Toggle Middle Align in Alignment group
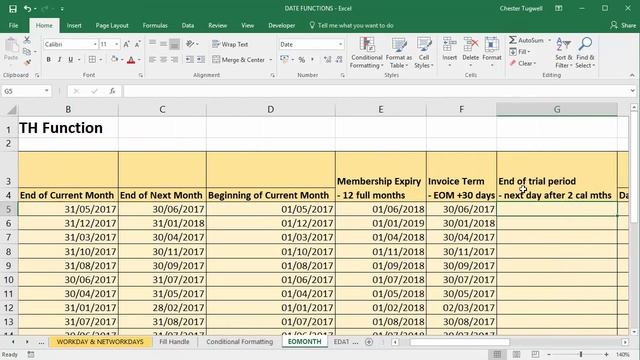The height and width of the screenshot is (360, 640). tap(163, 44)
